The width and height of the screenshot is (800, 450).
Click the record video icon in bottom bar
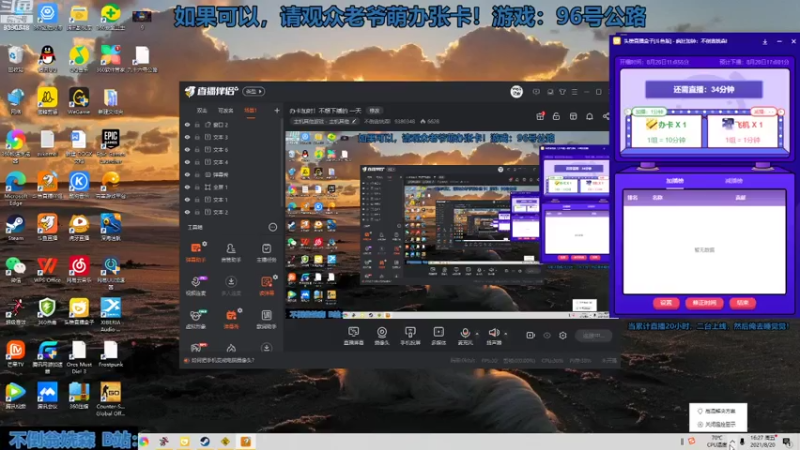pyautogui.click(x=531, y=335)
